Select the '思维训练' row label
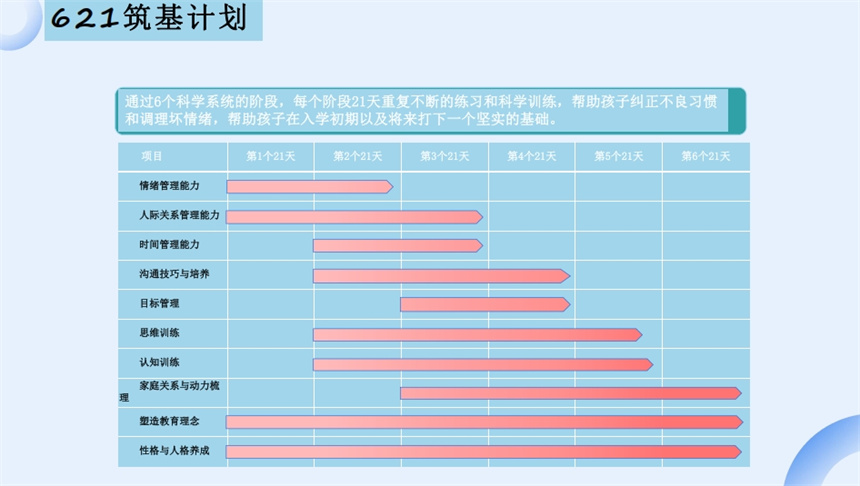 (x=159, y=332)
